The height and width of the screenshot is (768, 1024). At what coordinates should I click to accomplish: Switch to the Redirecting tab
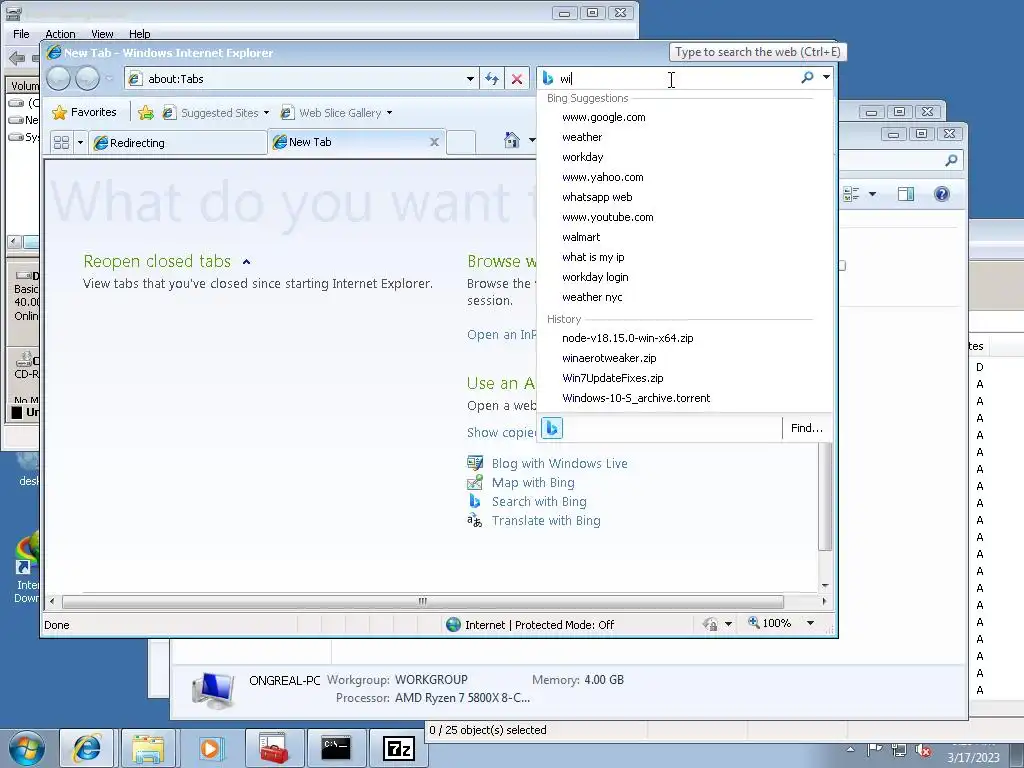tap(178, 142)
